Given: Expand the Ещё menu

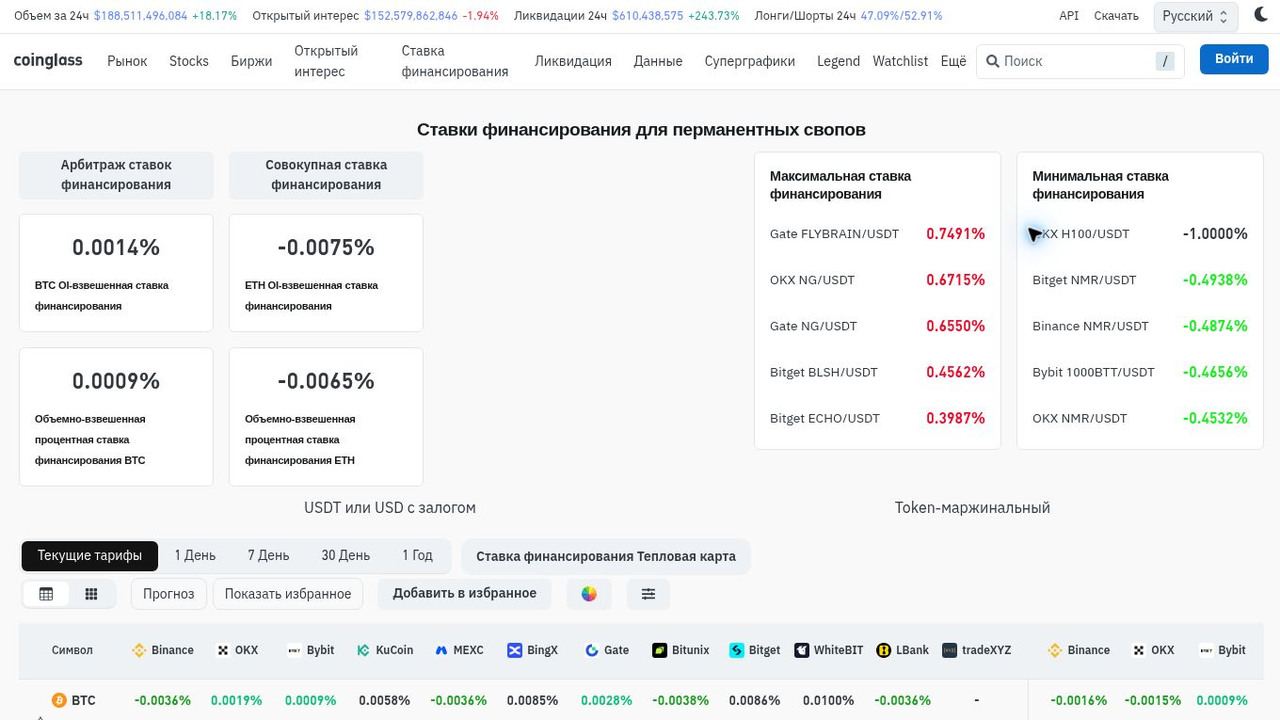Looking at the screenshot, I should point(953,61).
